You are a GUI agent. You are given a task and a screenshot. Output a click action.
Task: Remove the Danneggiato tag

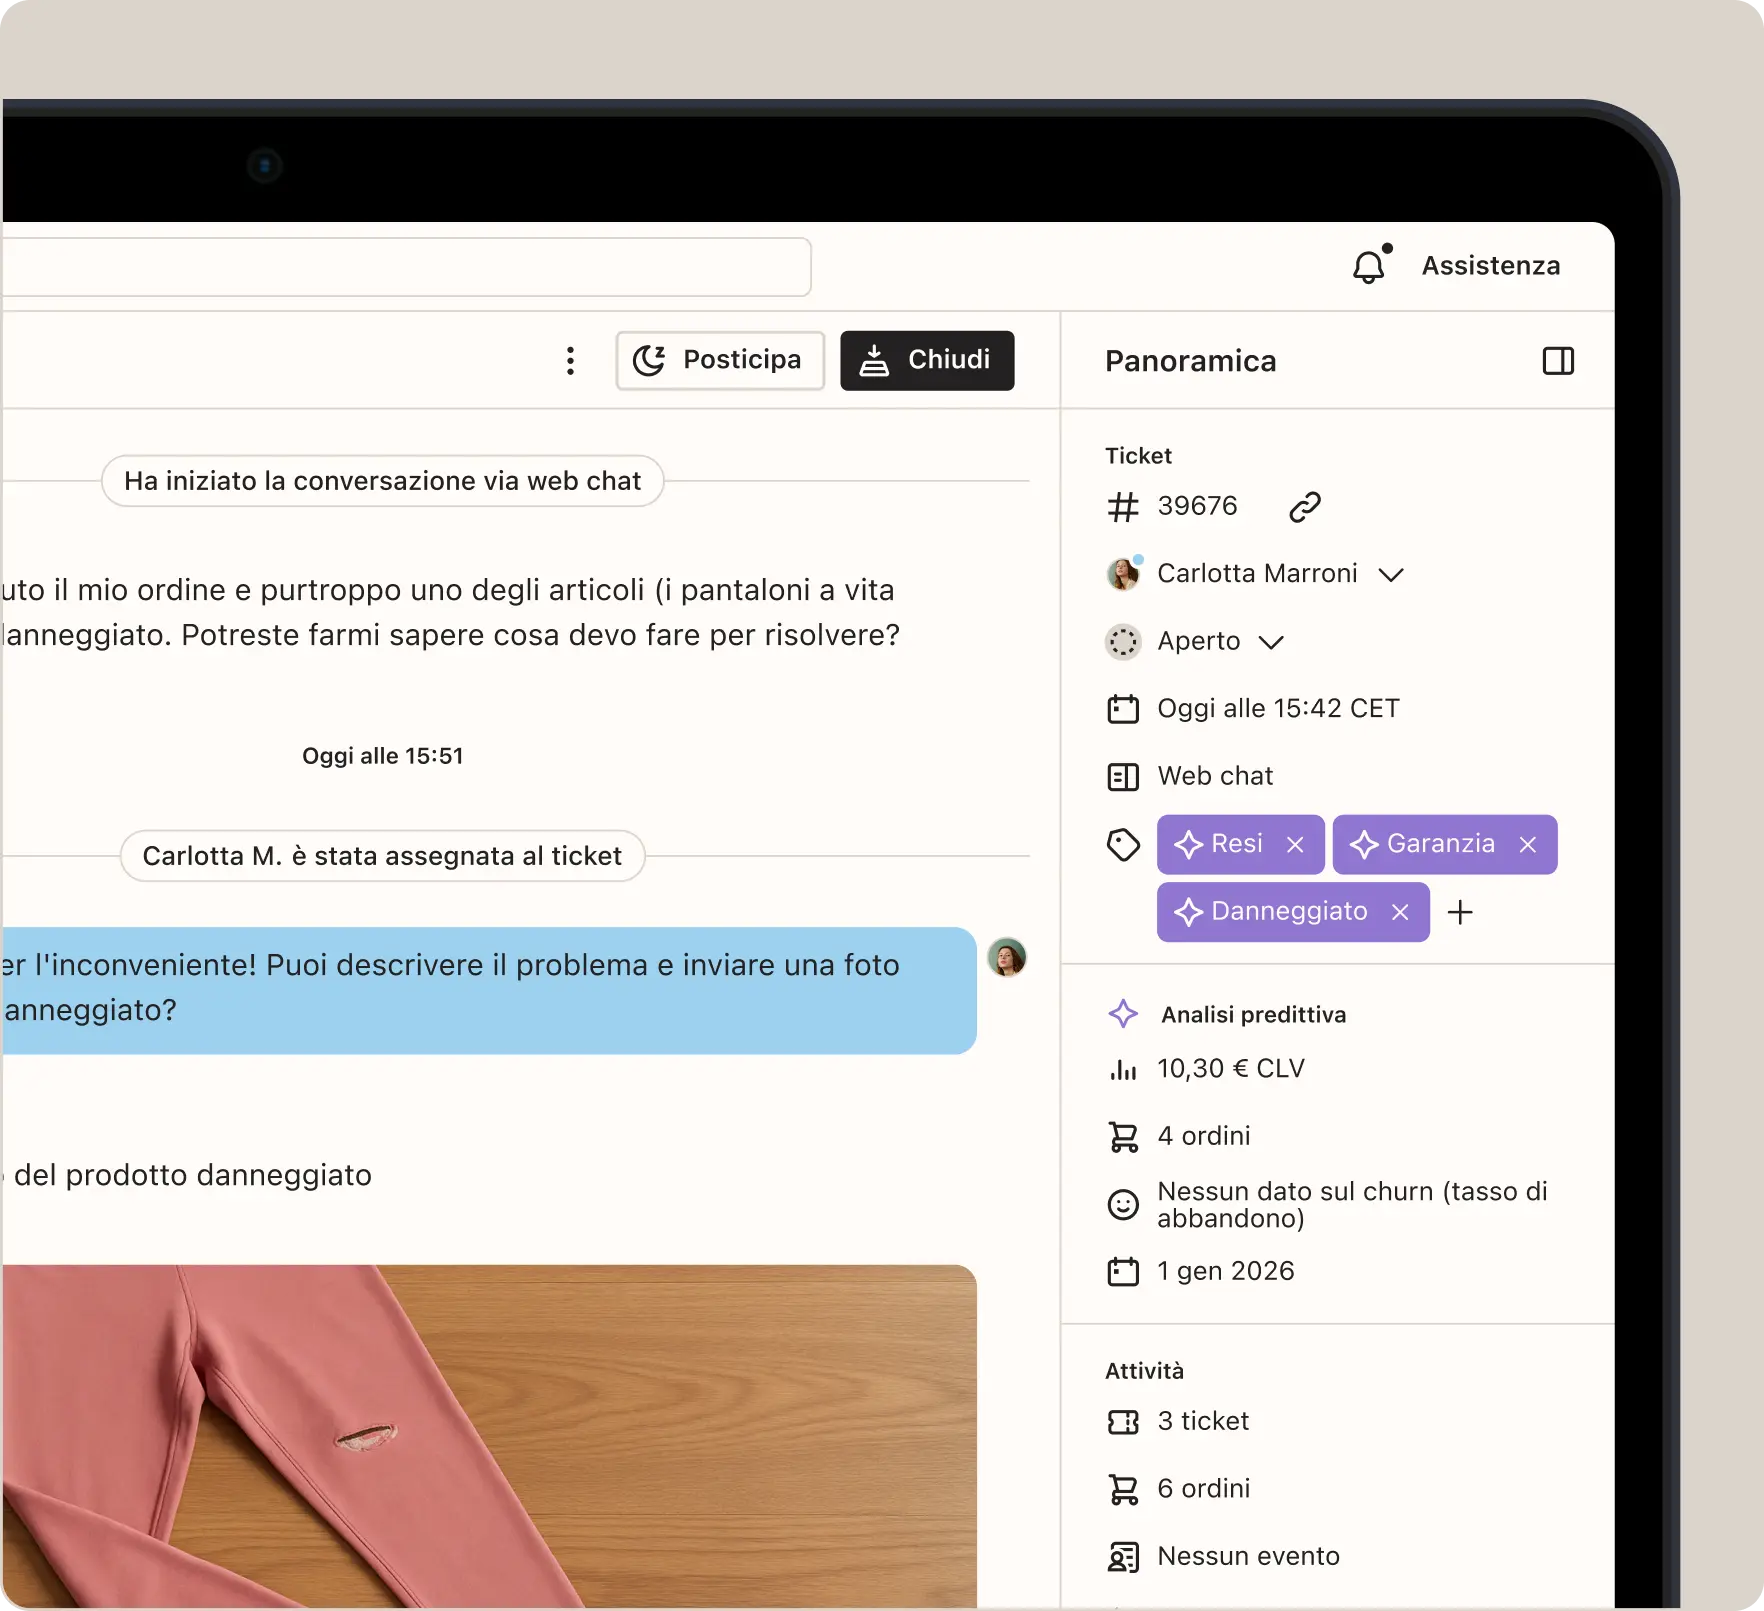click(1400, 912)
